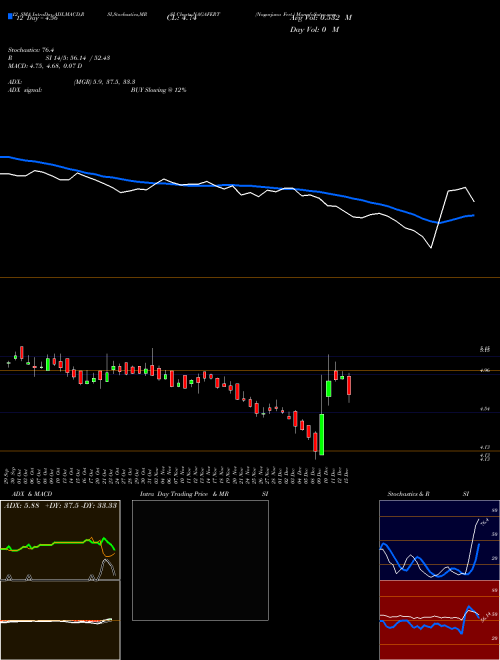Click the 'BUY Slowing @ 12%' signal text
500x660 pixels.
click(158, 90)
